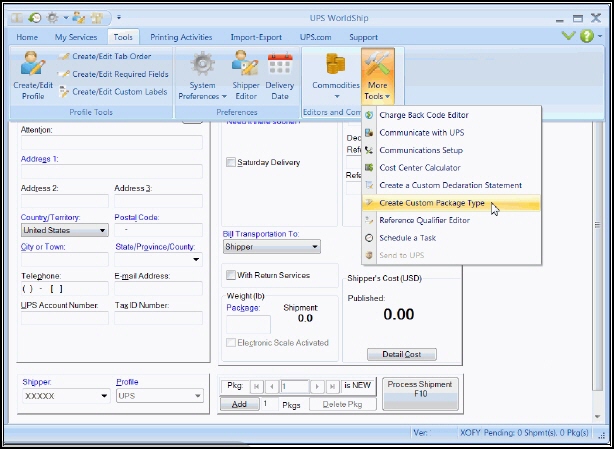Viewport: 614px width, 449px height.
Task: Open the Profile UPS dropdown
Action: click(x=160, y=396)
